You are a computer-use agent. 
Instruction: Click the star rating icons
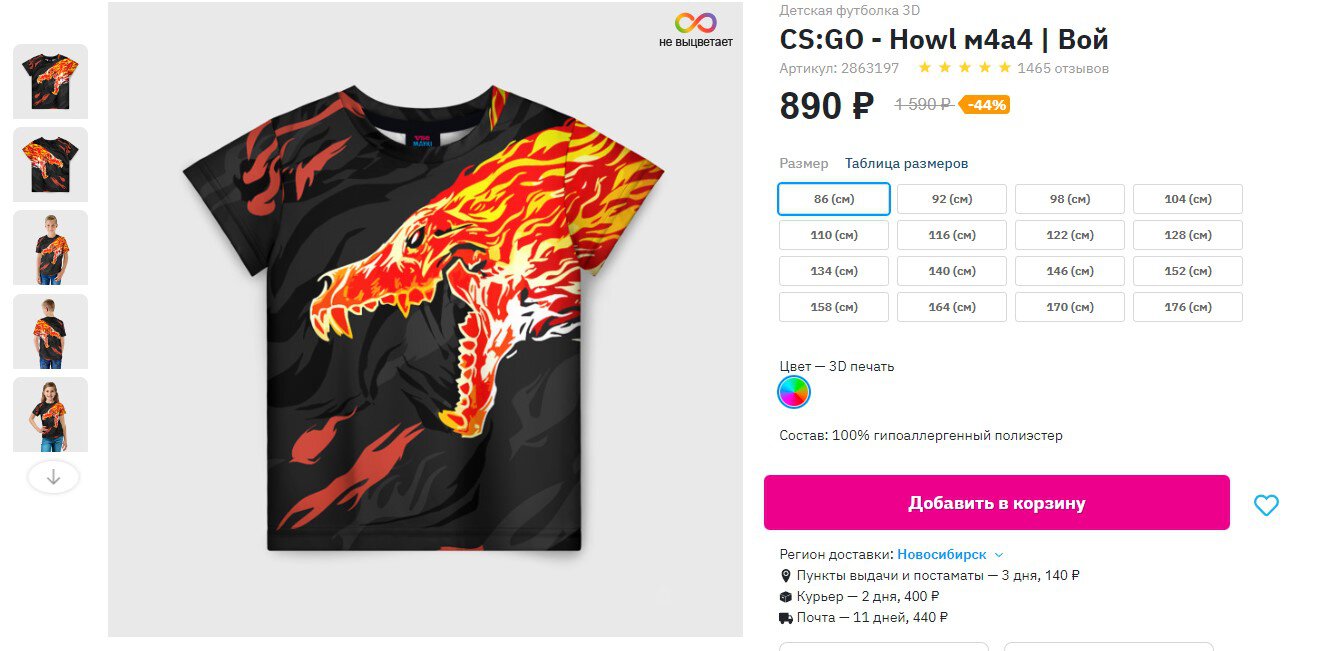(x=965, y=68)
